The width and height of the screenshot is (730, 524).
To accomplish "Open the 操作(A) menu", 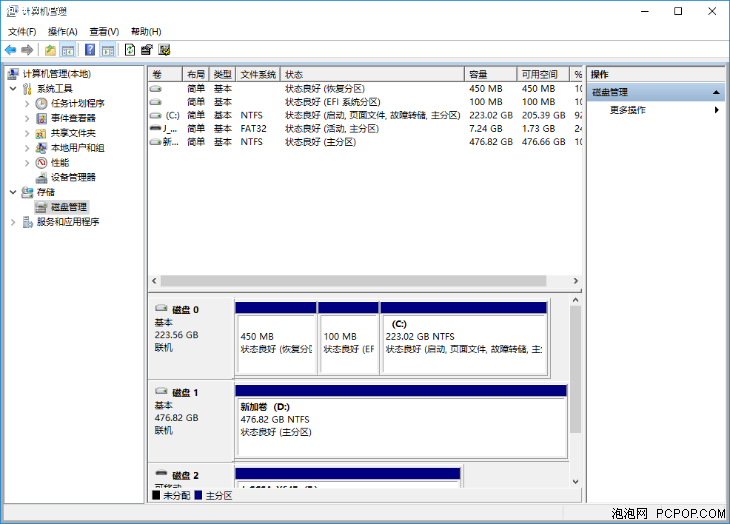I will (x=62, y=32).
